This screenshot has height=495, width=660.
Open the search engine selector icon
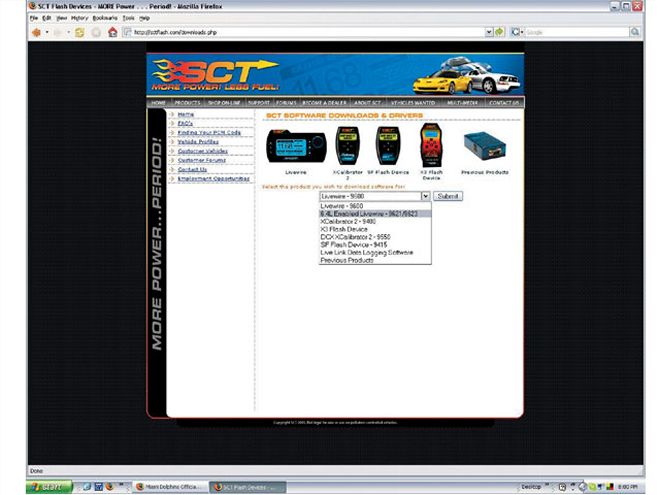click(516, 32)
